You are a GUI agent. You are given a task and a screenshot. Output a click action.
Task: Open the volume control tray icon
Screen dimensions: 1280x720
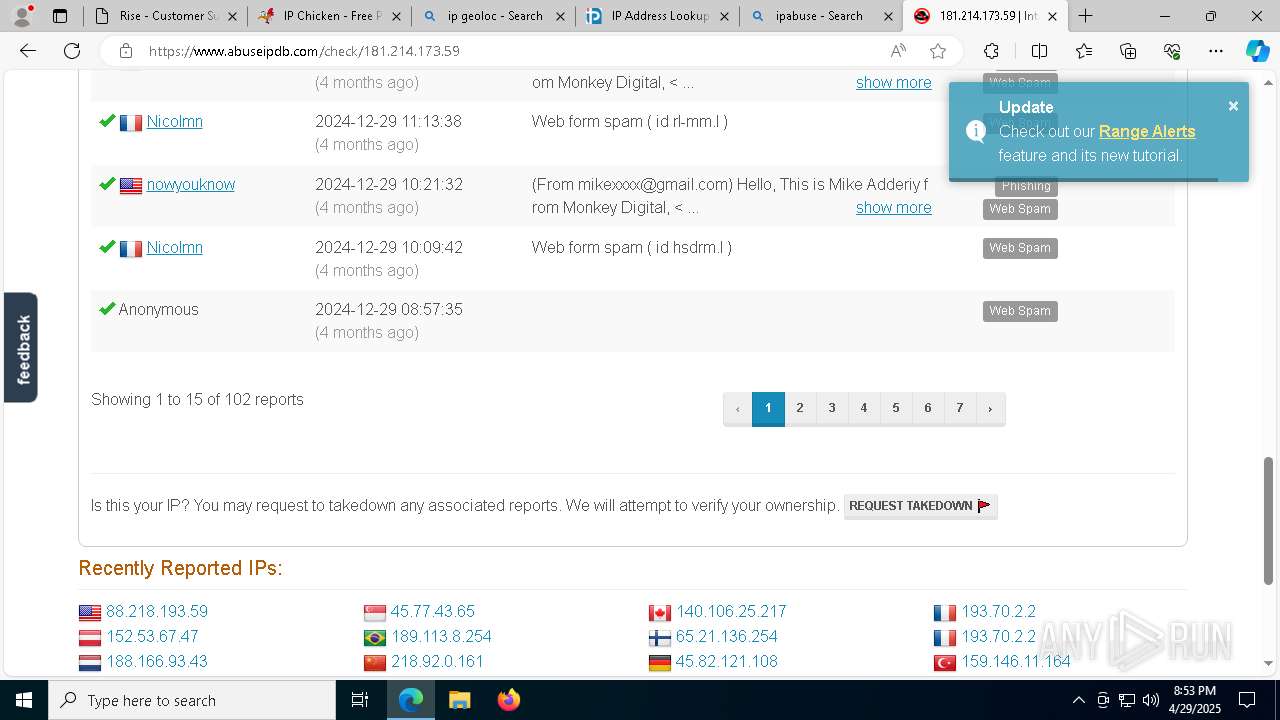[1151, 700]
